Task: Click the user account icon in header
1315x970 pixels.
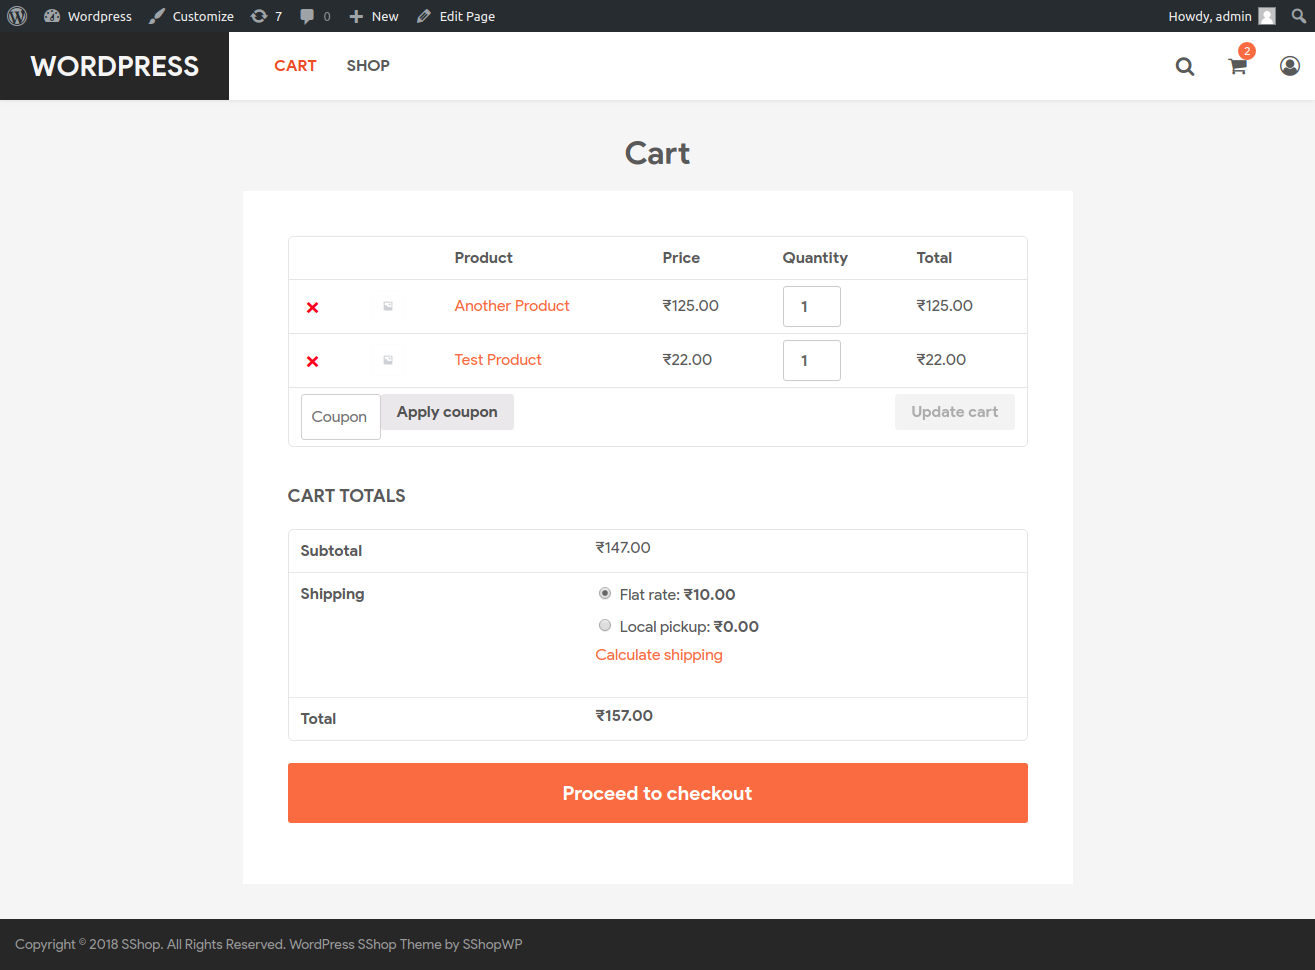Action: coord(1290,66)
